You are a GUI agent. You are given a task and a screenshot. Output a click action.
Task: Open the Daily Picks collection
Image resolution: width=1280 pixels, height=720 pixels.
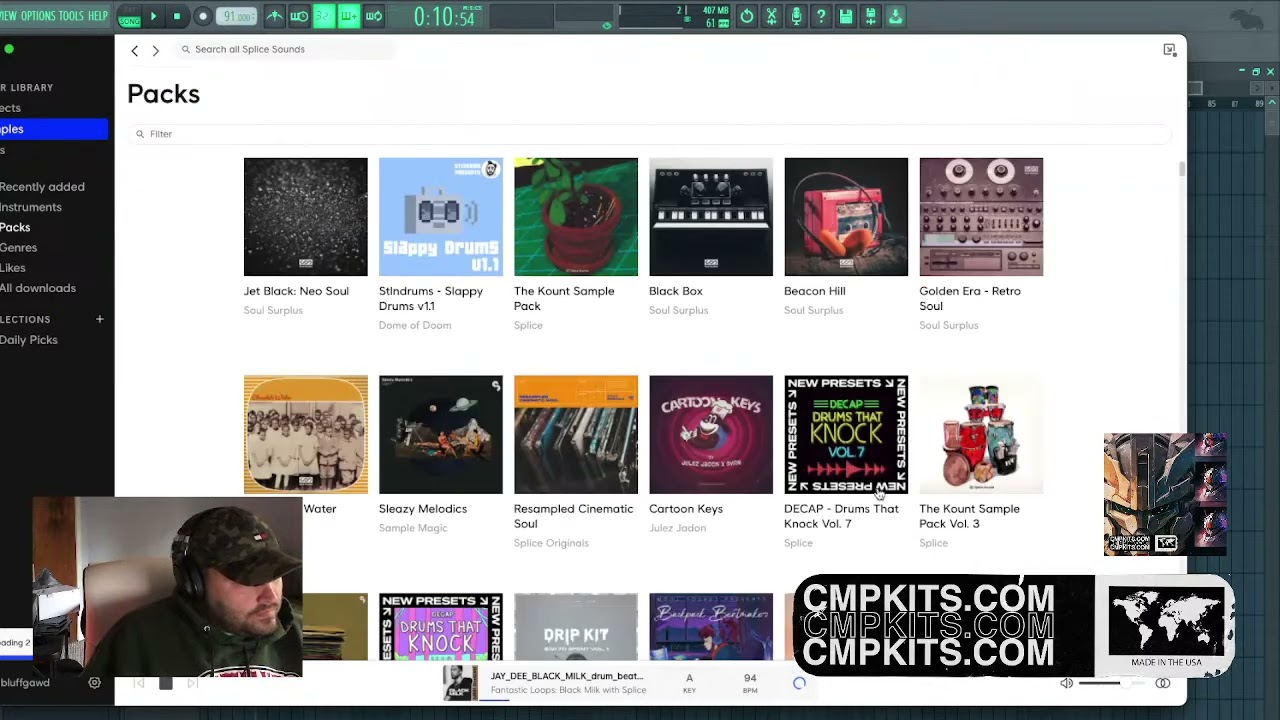pos(29,340)
